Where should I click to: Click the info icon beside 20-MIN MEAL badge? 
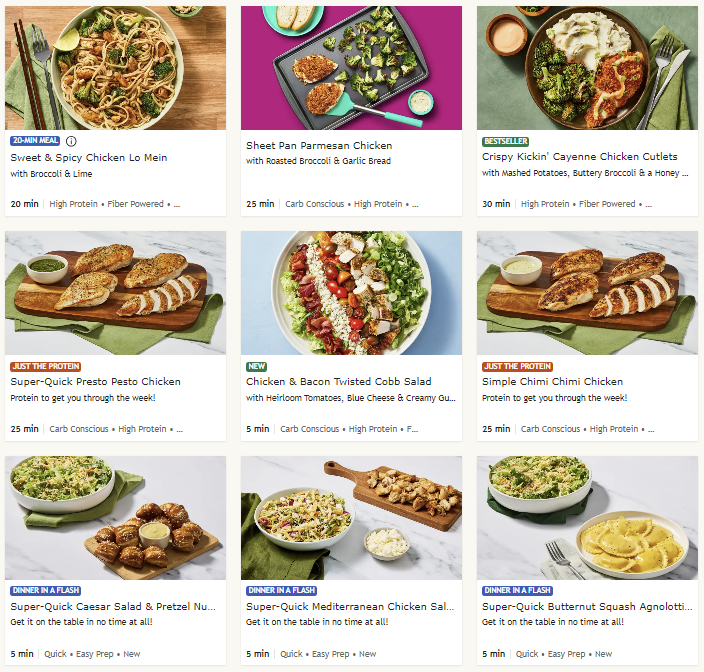pyautogui.click(x=71, y=141)
